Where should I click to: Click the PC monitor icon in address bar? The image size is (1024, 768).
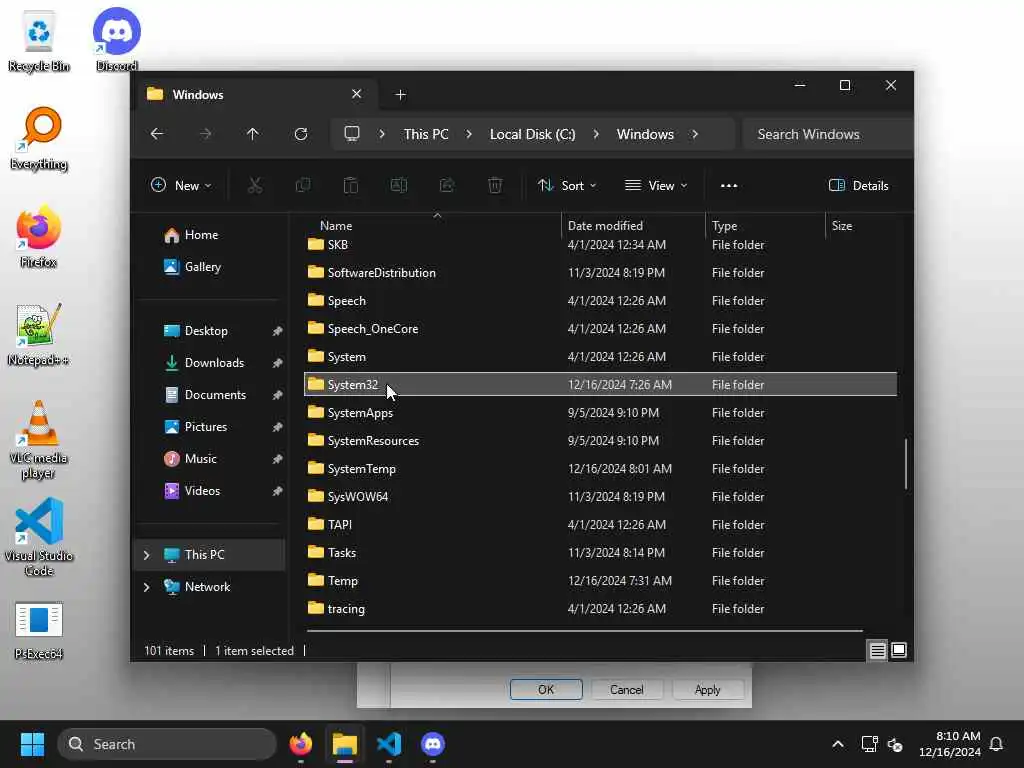coord(352,134)
